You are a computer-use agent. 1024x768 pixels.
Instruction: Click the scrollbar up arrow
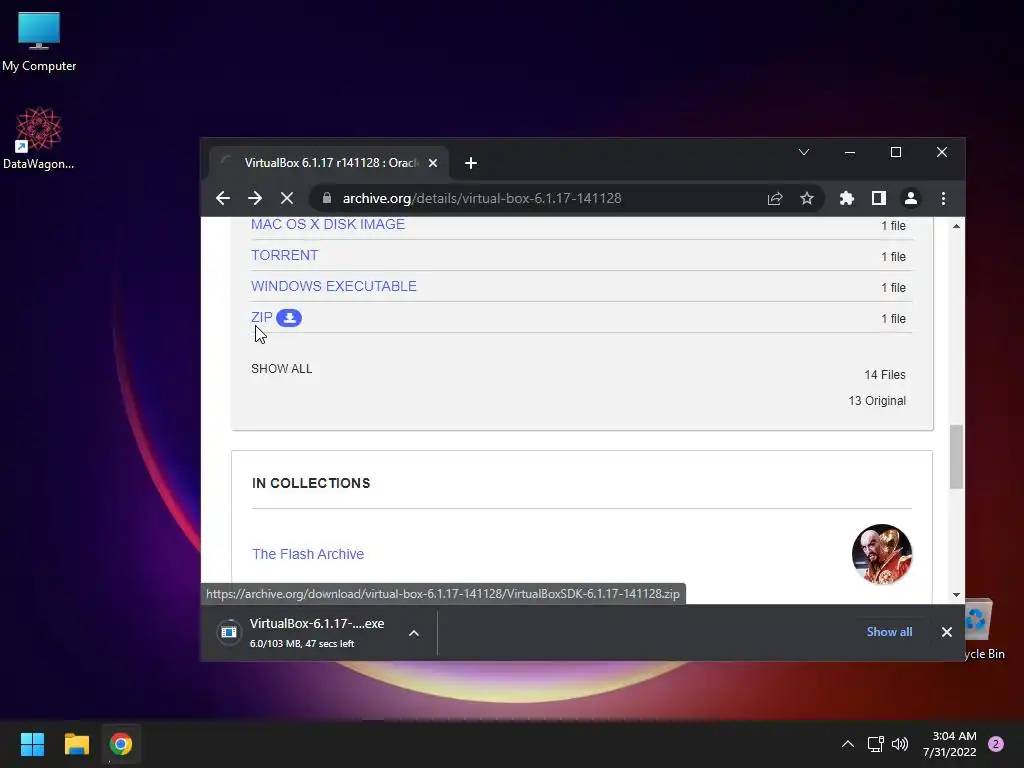point(956,226)
